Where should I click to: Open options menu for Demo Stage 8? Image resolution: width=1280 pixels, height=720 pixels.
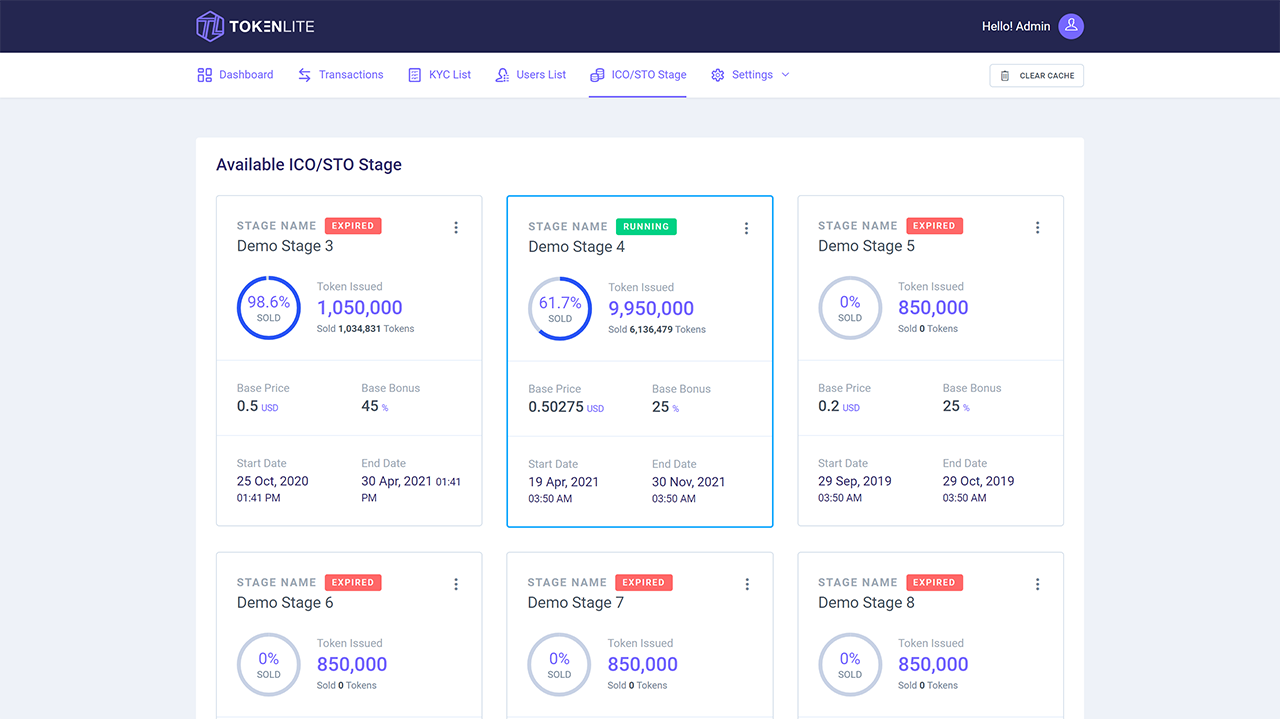coord(1038,583)
